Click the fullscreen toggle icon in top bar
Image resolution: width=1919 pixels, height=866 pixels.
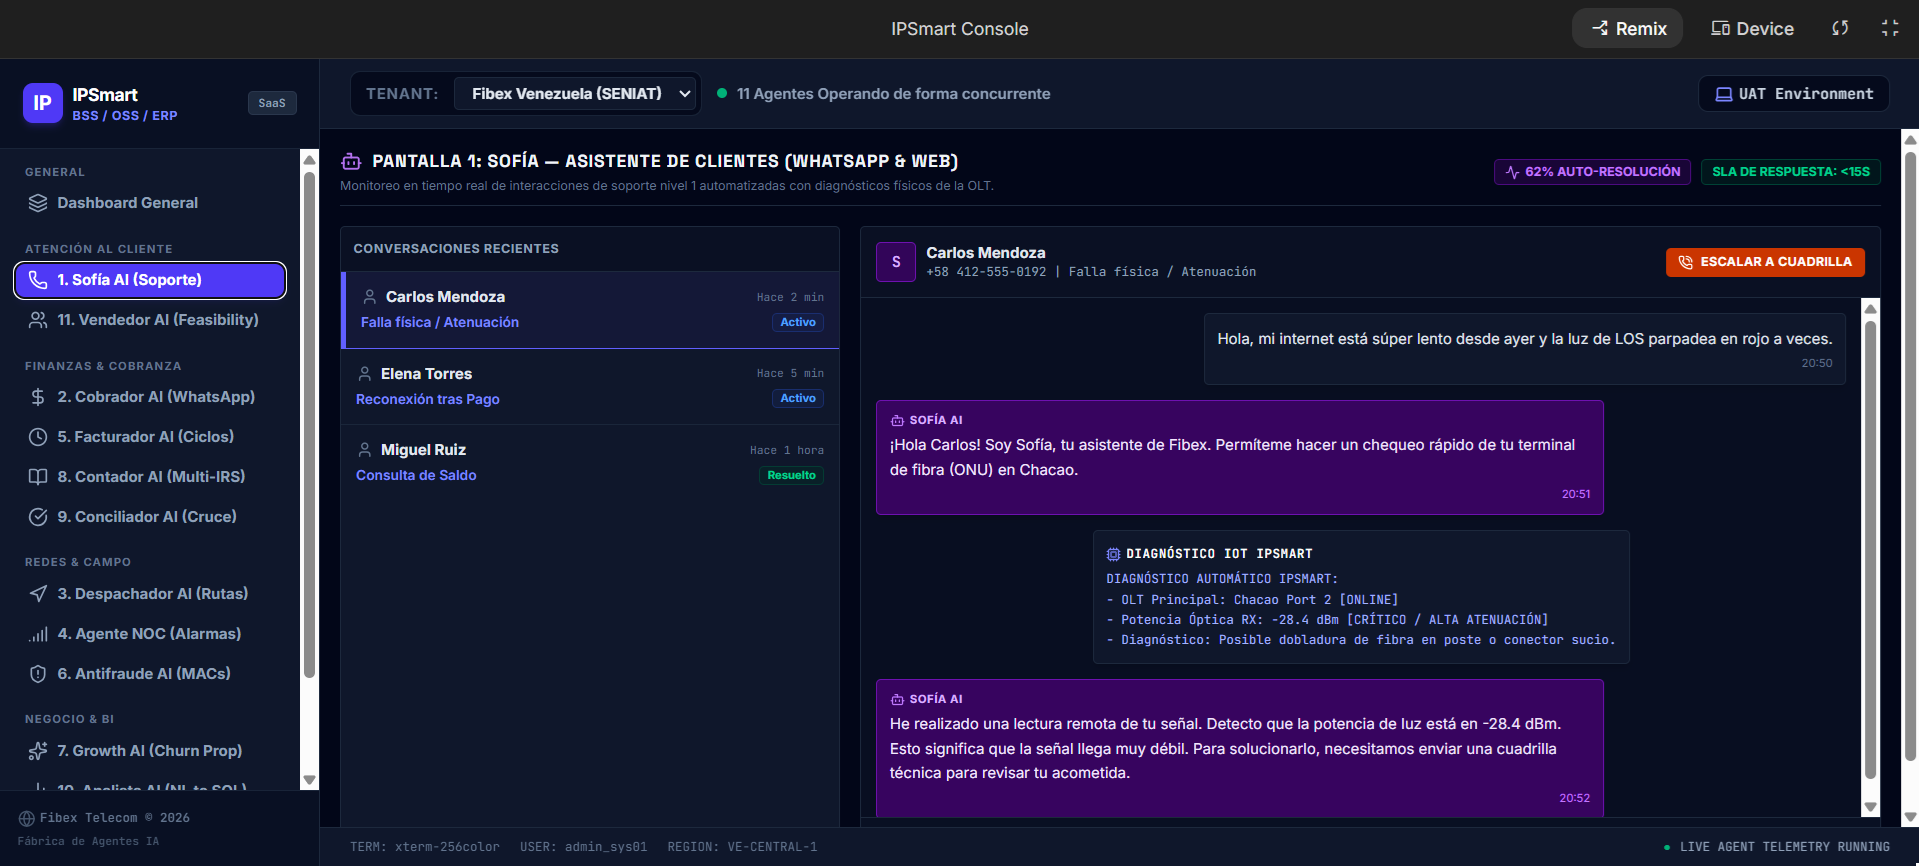1890,28
